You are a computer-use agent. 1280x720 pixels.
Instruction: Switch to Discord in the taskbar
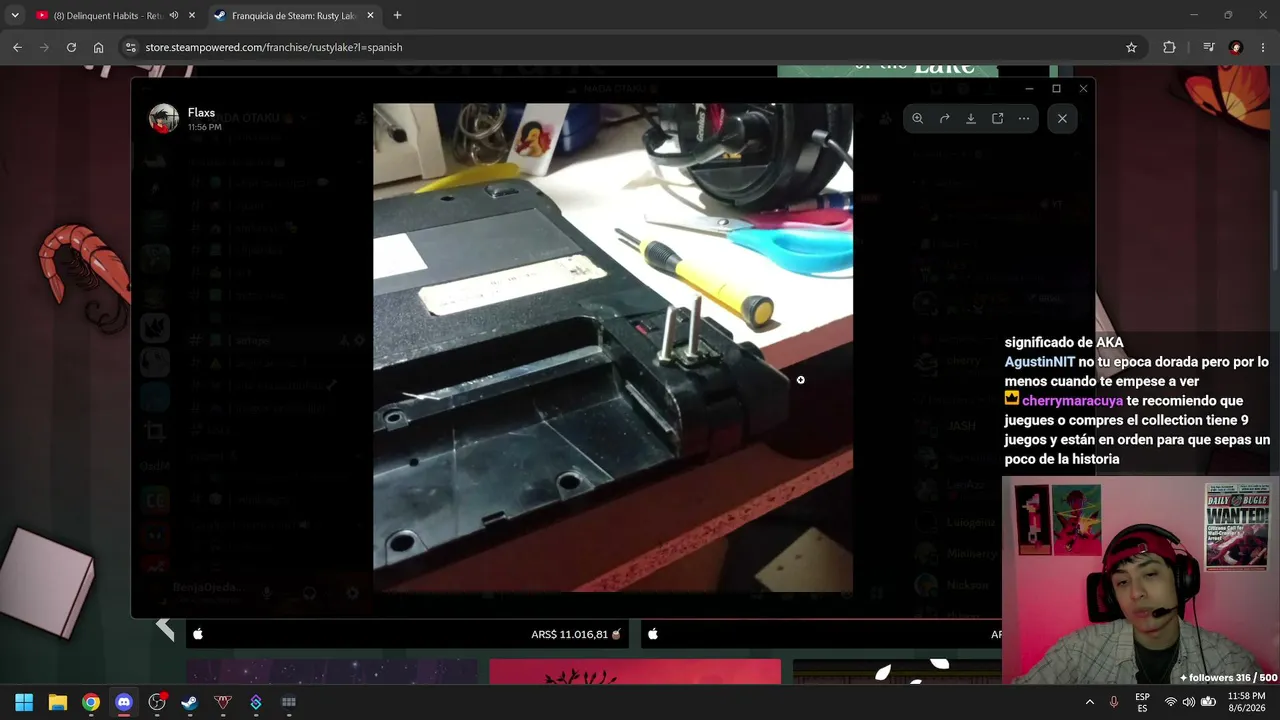click(124, 702)
